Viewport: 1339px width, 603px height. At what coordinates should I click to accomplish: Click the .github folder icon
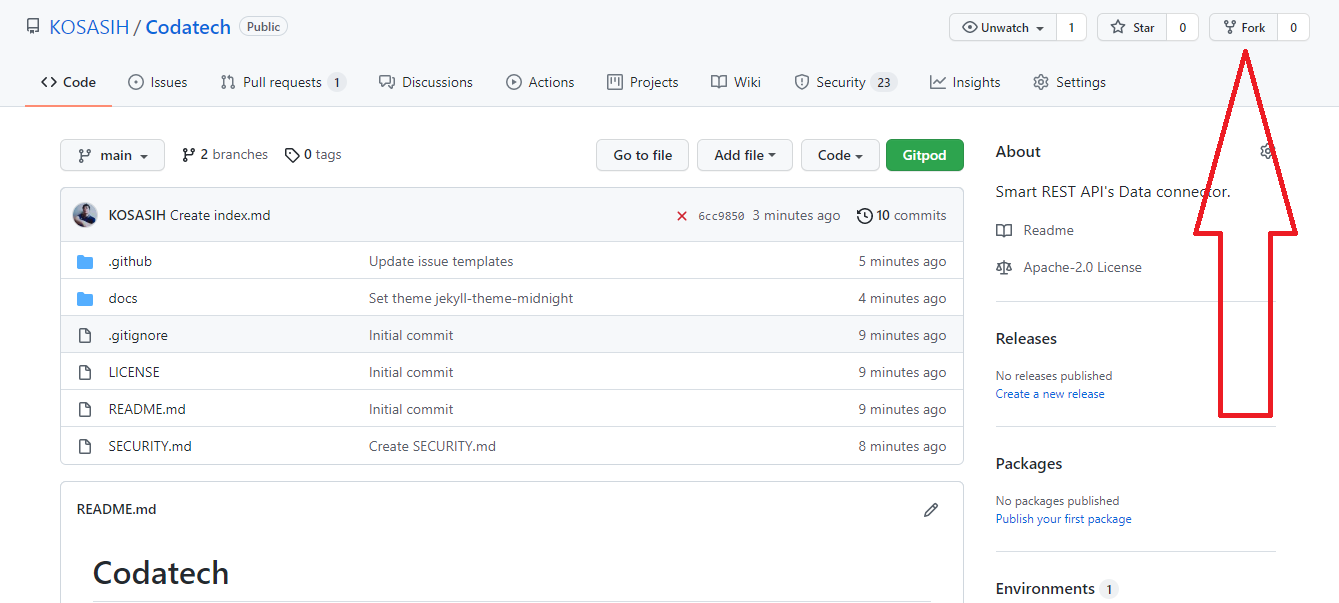click(85, 262)
